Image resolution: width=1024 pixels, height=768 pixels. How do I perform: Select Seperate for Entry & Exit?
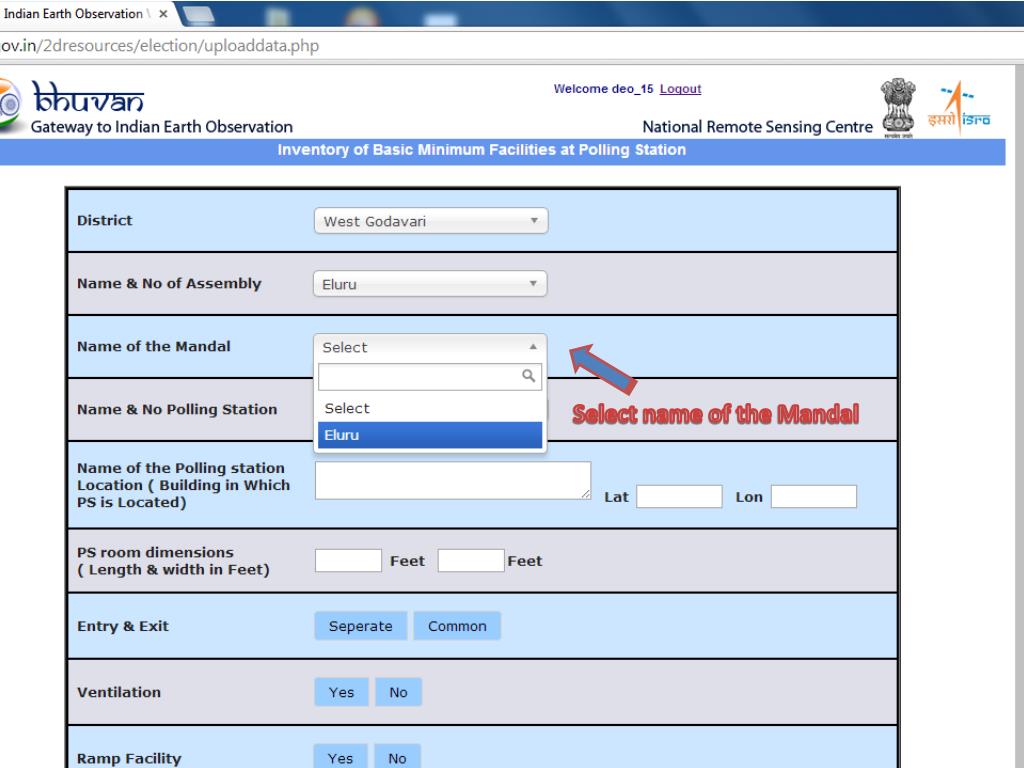(x=360, y=626)
